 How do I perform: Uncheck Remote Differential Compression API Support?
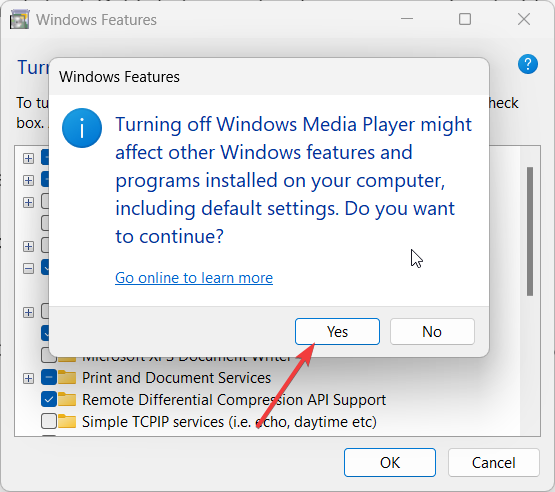[x=49, y=400]
